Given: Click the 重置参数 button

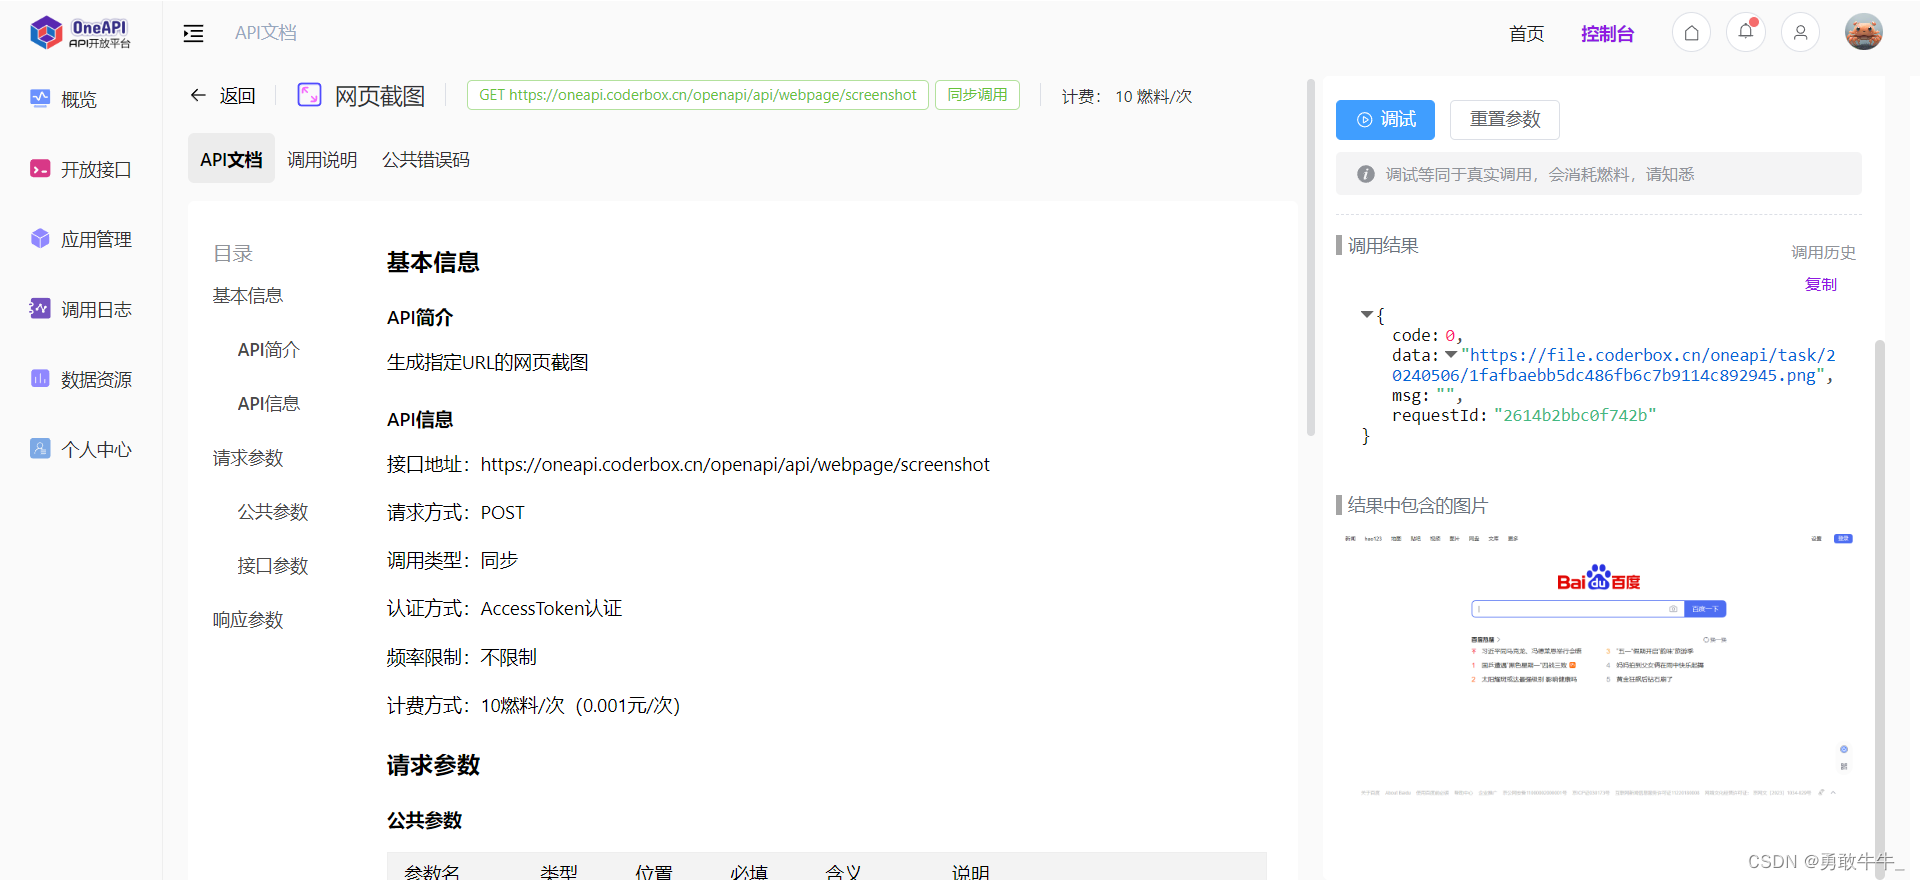Looking at the screenshot, I should (x=1505, y=120).
